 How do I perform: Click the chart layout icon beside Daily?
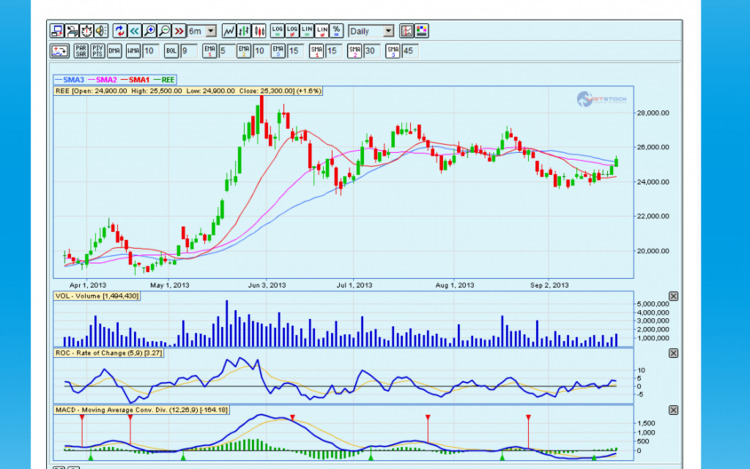point(407,31)
